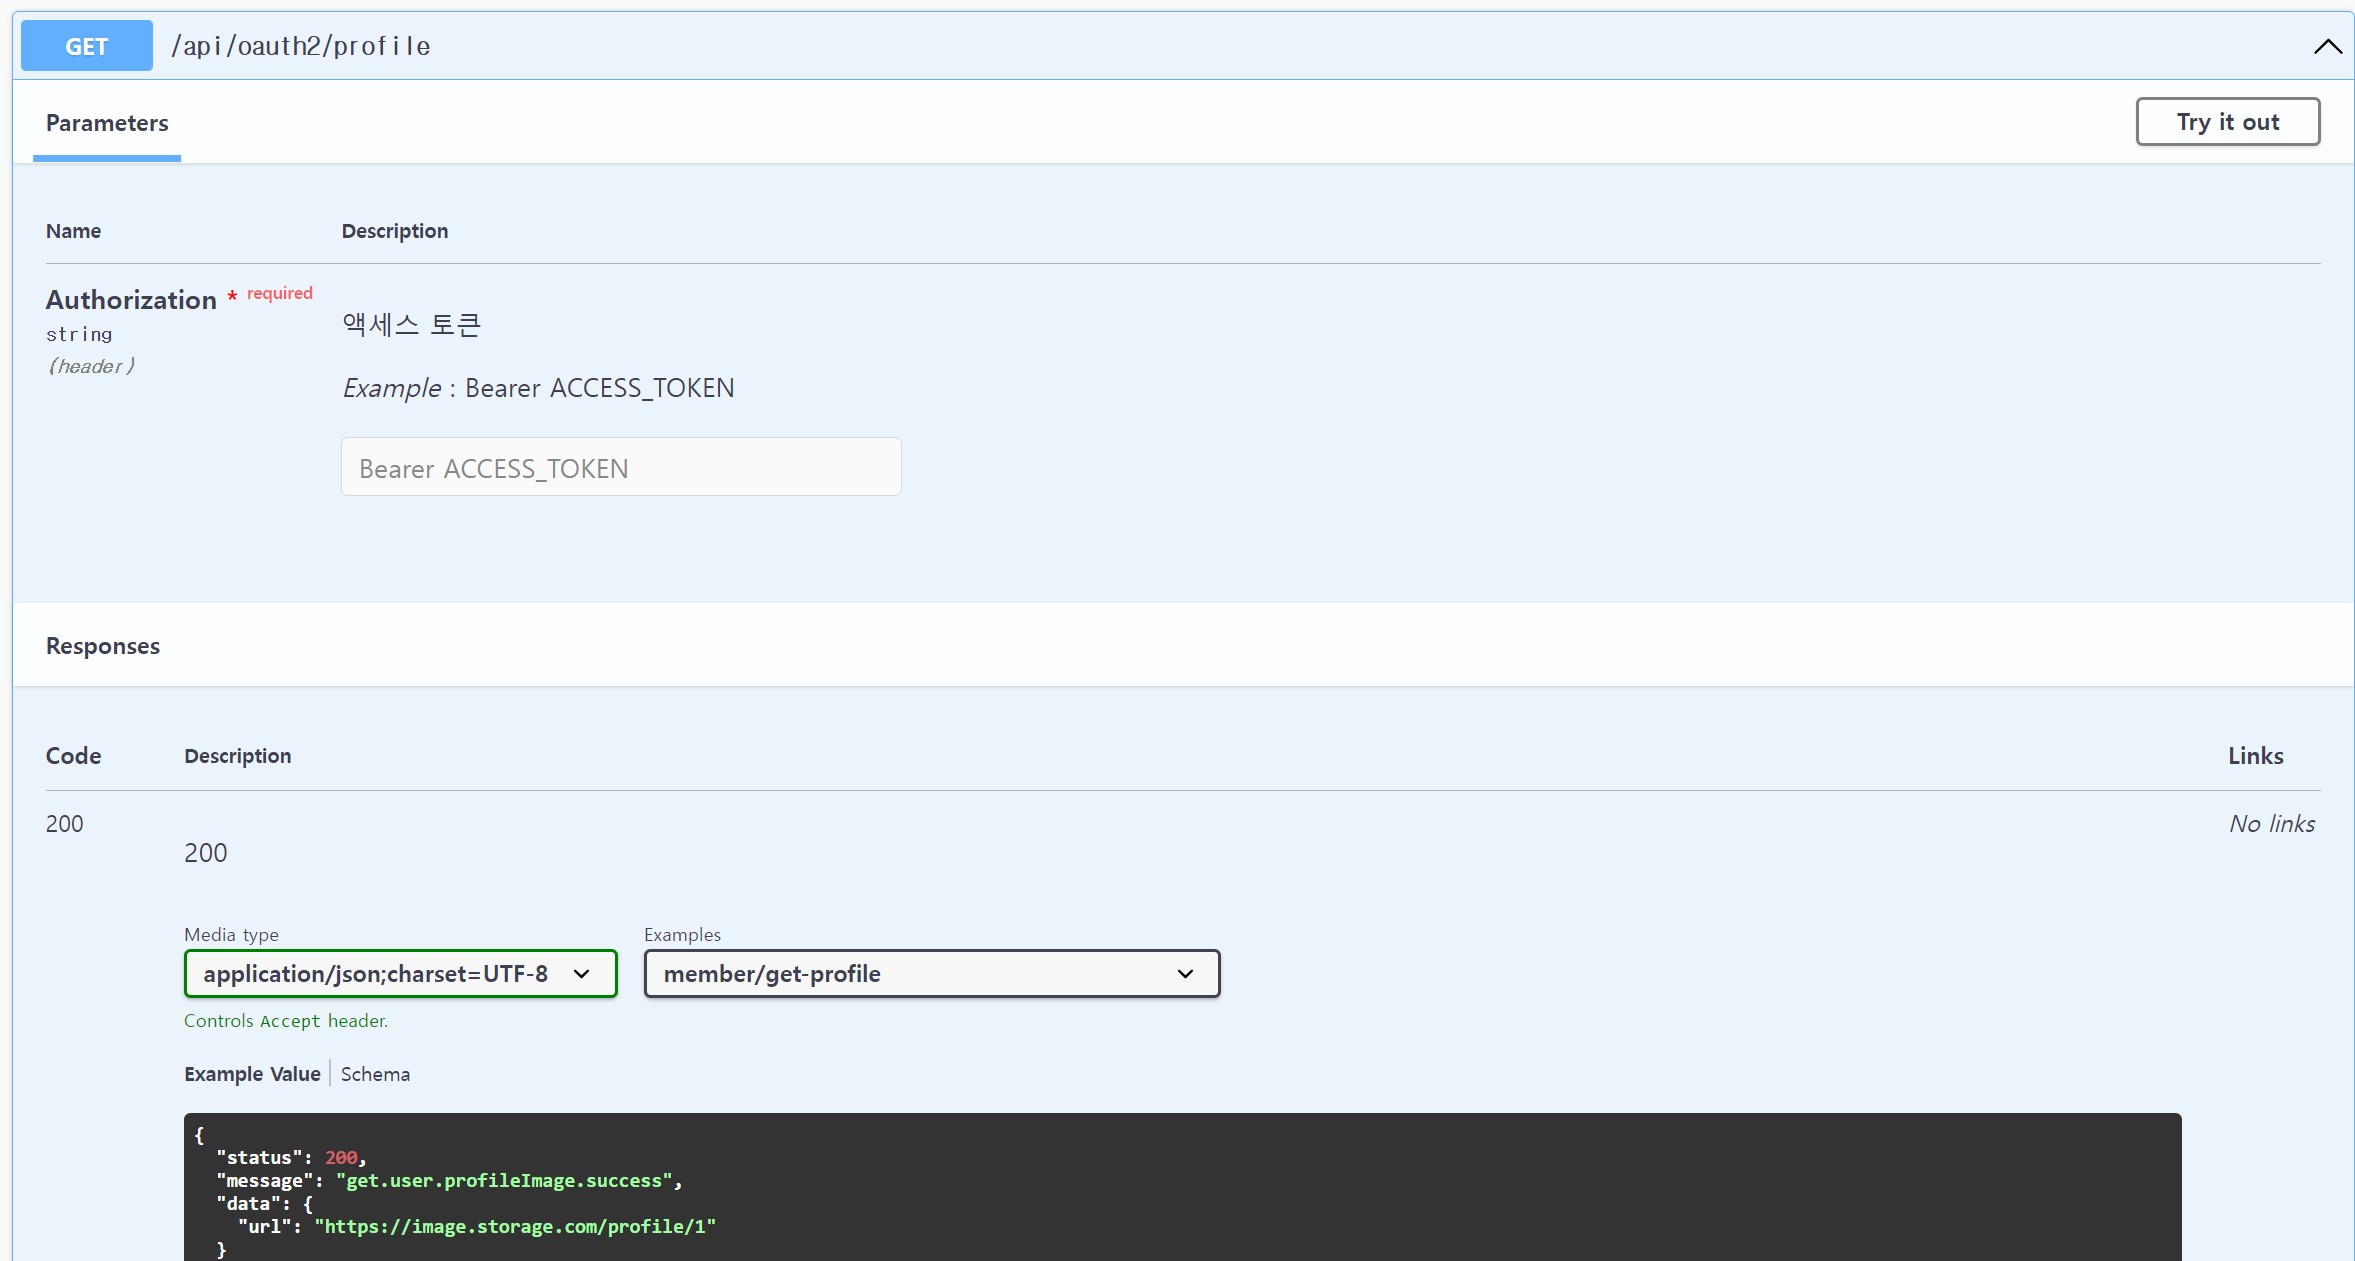2355x1261 pixels.
Task: Switch to the Schema tab
Action: (375, 1074)
